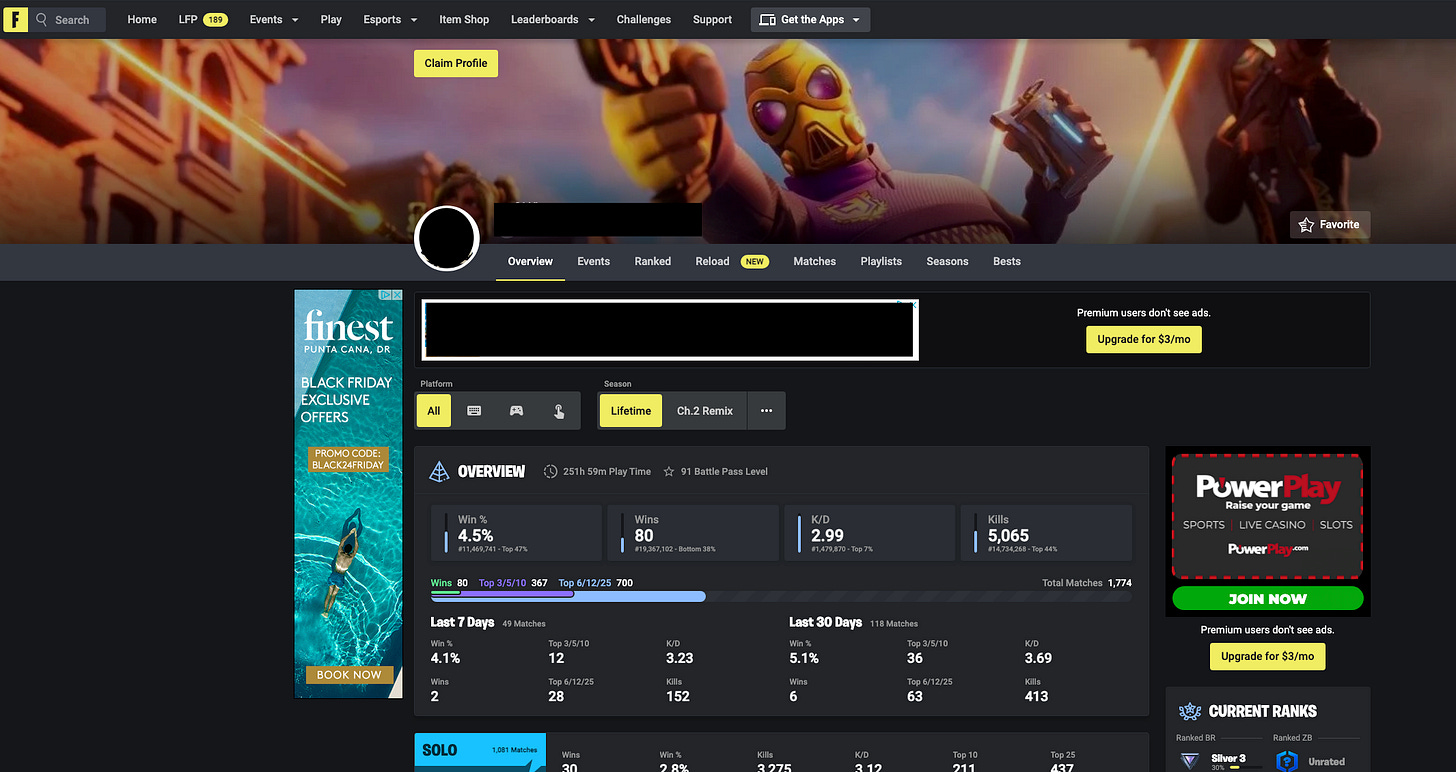
Task: Switch to the Matches profile tab
Action: pos(815,261)
